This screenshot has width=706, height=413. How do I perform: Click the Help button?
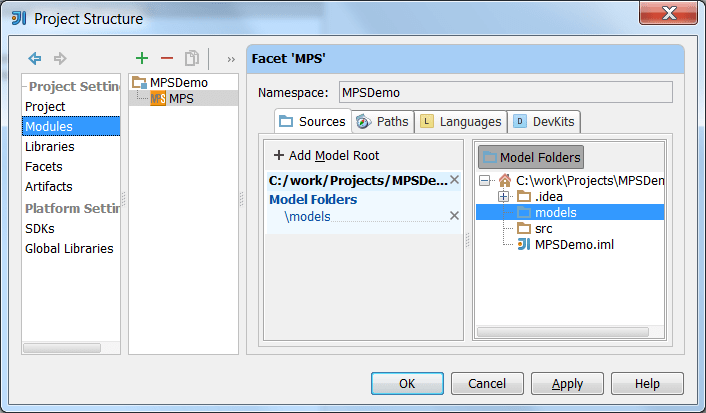647,383
